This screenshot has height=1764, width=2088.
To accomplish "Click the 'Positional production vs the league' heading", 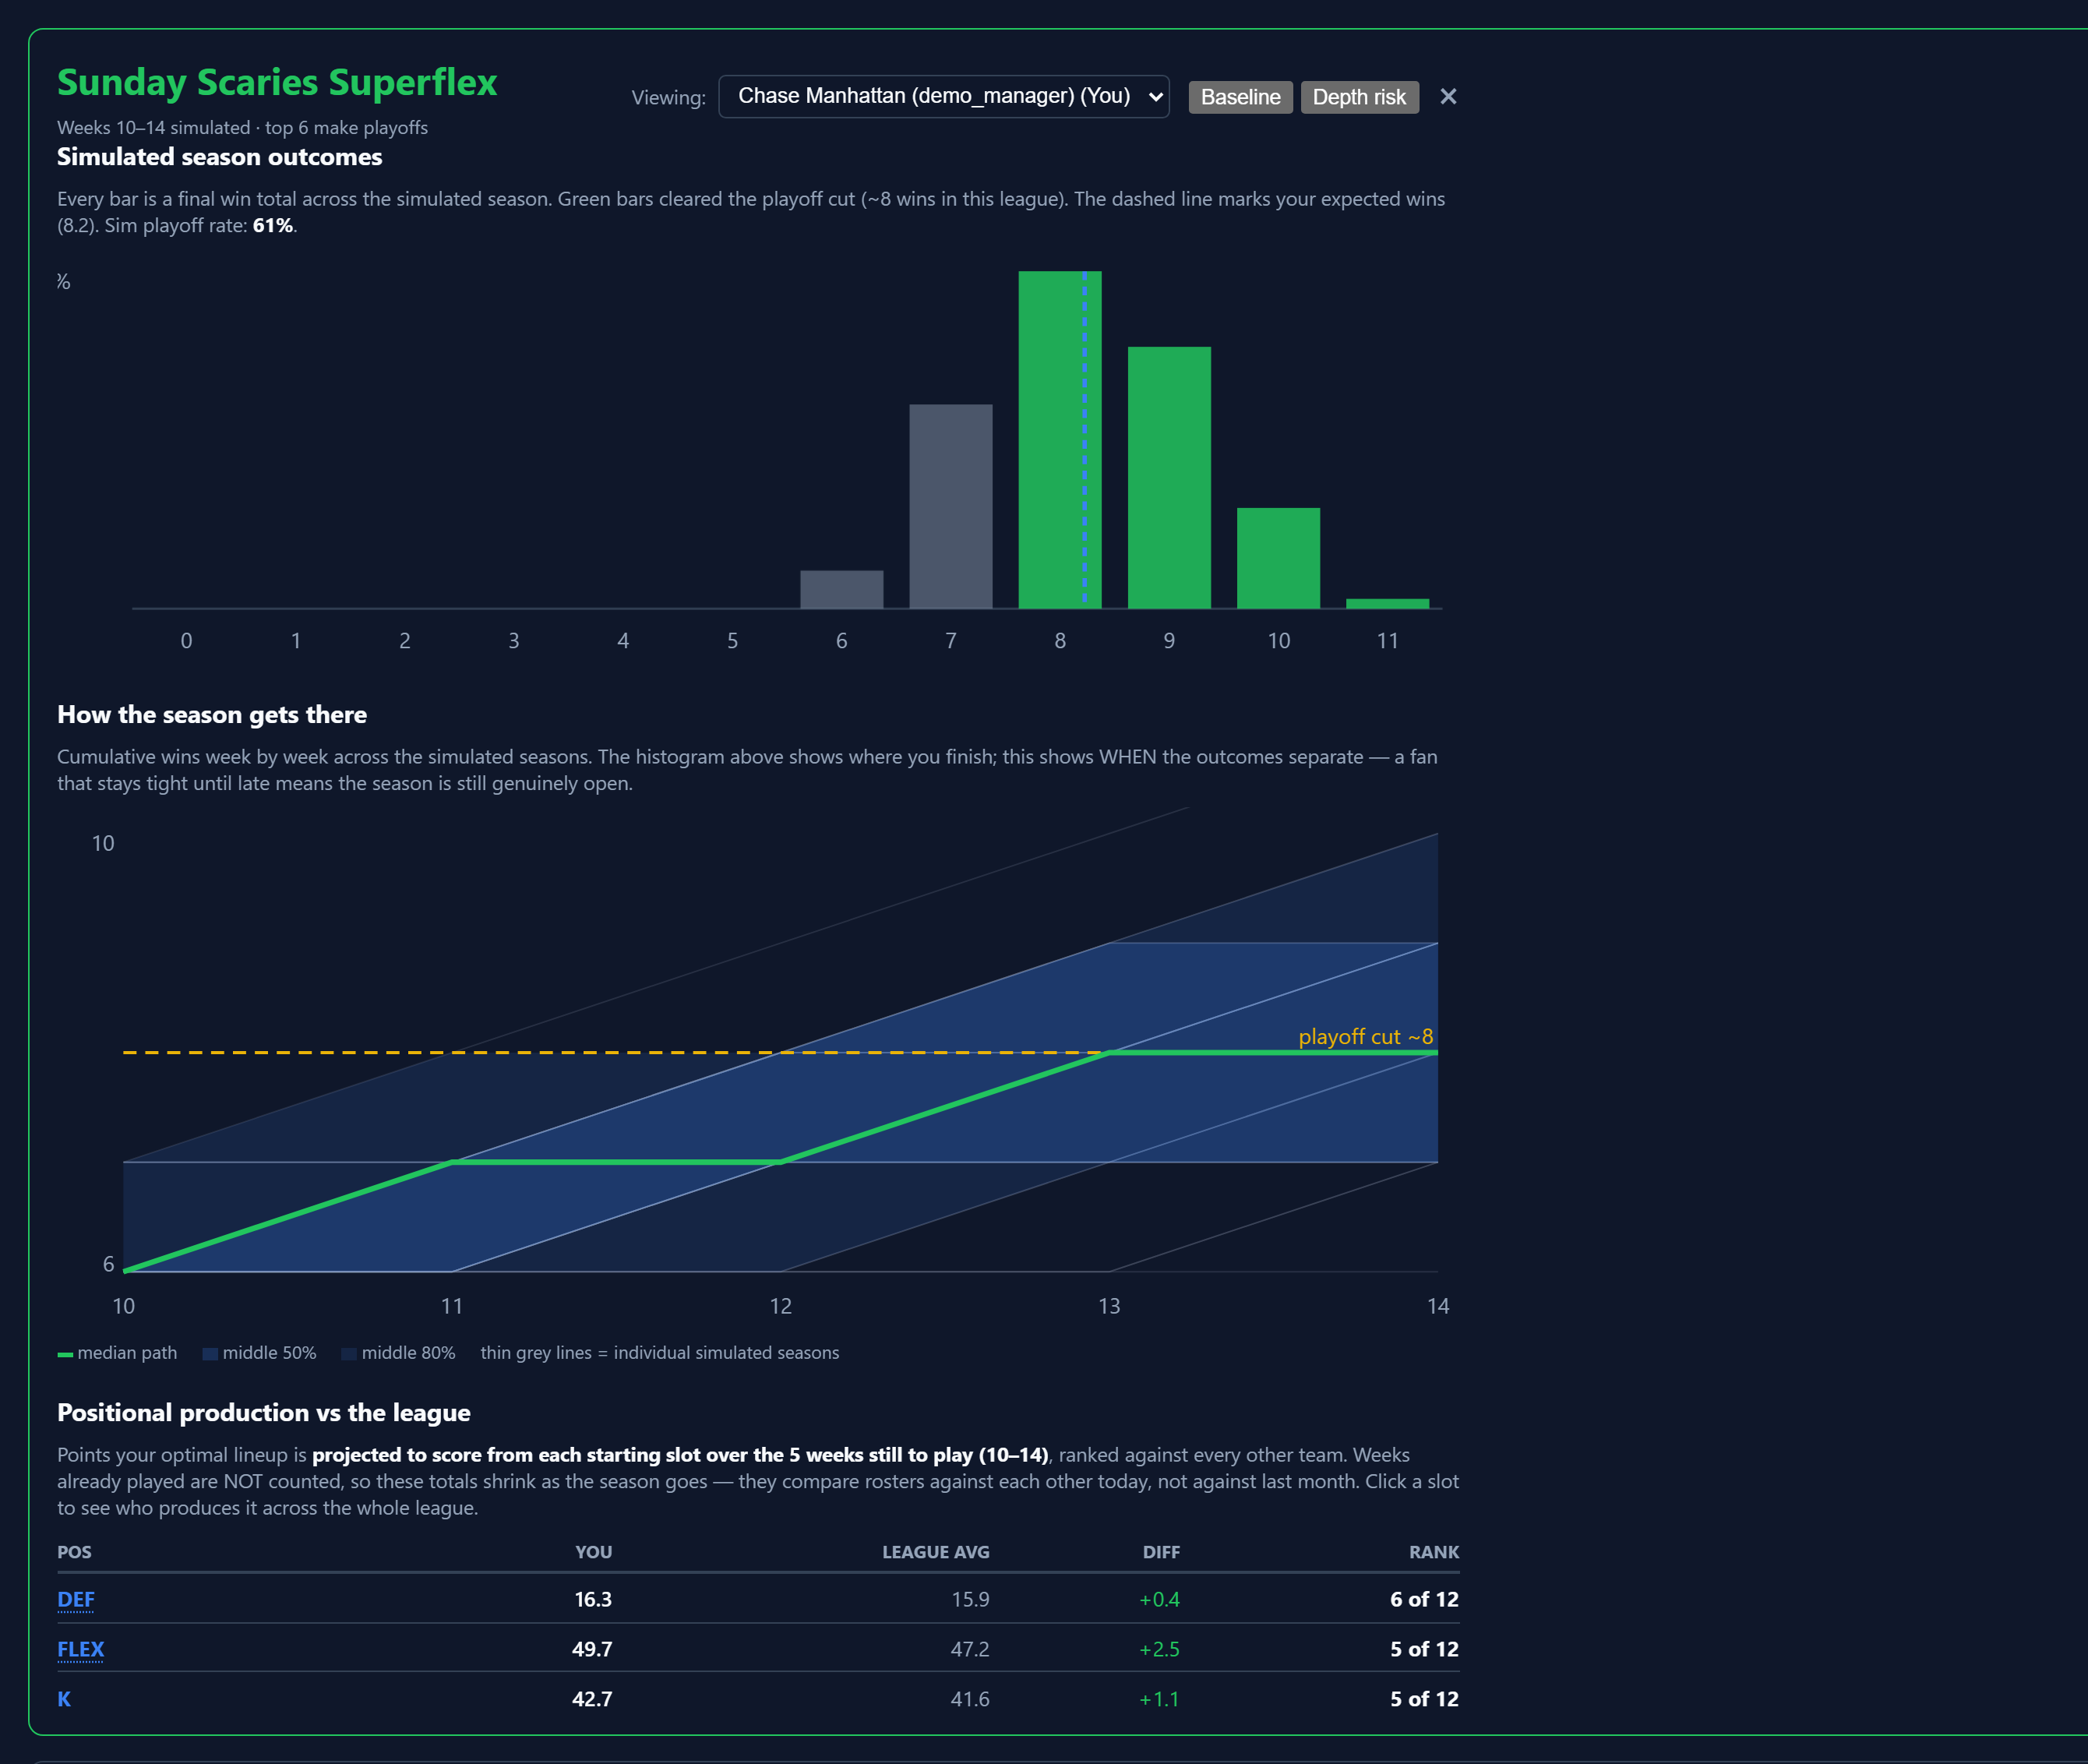I will pyautogui.click(x=264, y=1413).
